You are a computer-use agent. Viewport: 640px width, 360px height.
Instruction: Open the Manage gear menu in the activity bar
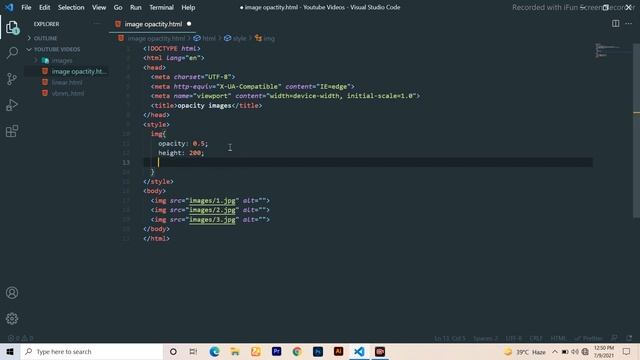coord(12,318)
